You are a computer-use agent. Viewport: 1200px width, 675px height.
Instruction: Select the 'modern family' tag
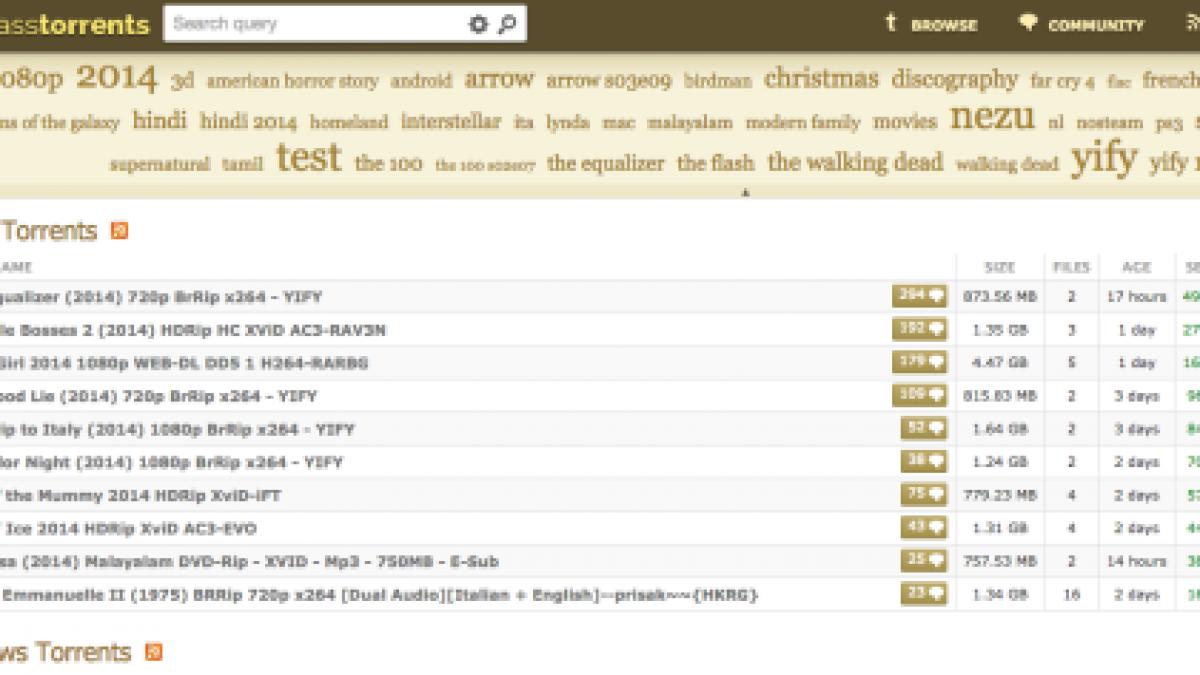[802, 123]
